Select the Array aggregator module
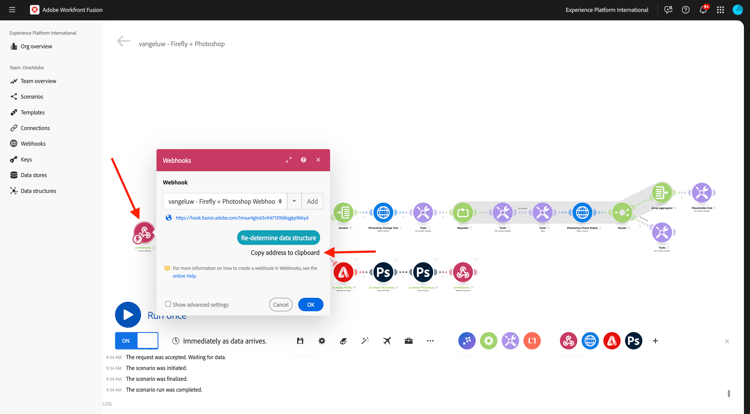This screenshot has width=750, height=414. pyautogui.click(x=662, y=193)
